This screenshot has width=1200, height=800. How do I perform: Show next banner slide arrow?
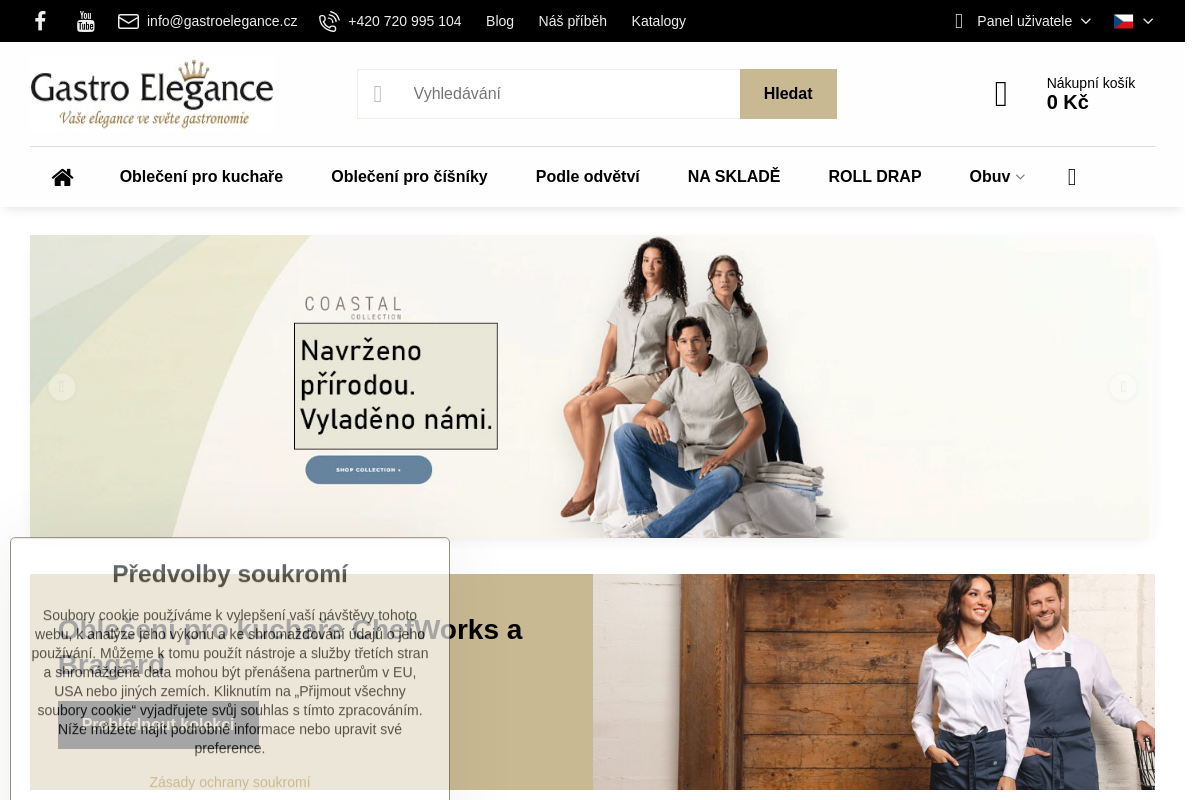tap(1123, 387)
